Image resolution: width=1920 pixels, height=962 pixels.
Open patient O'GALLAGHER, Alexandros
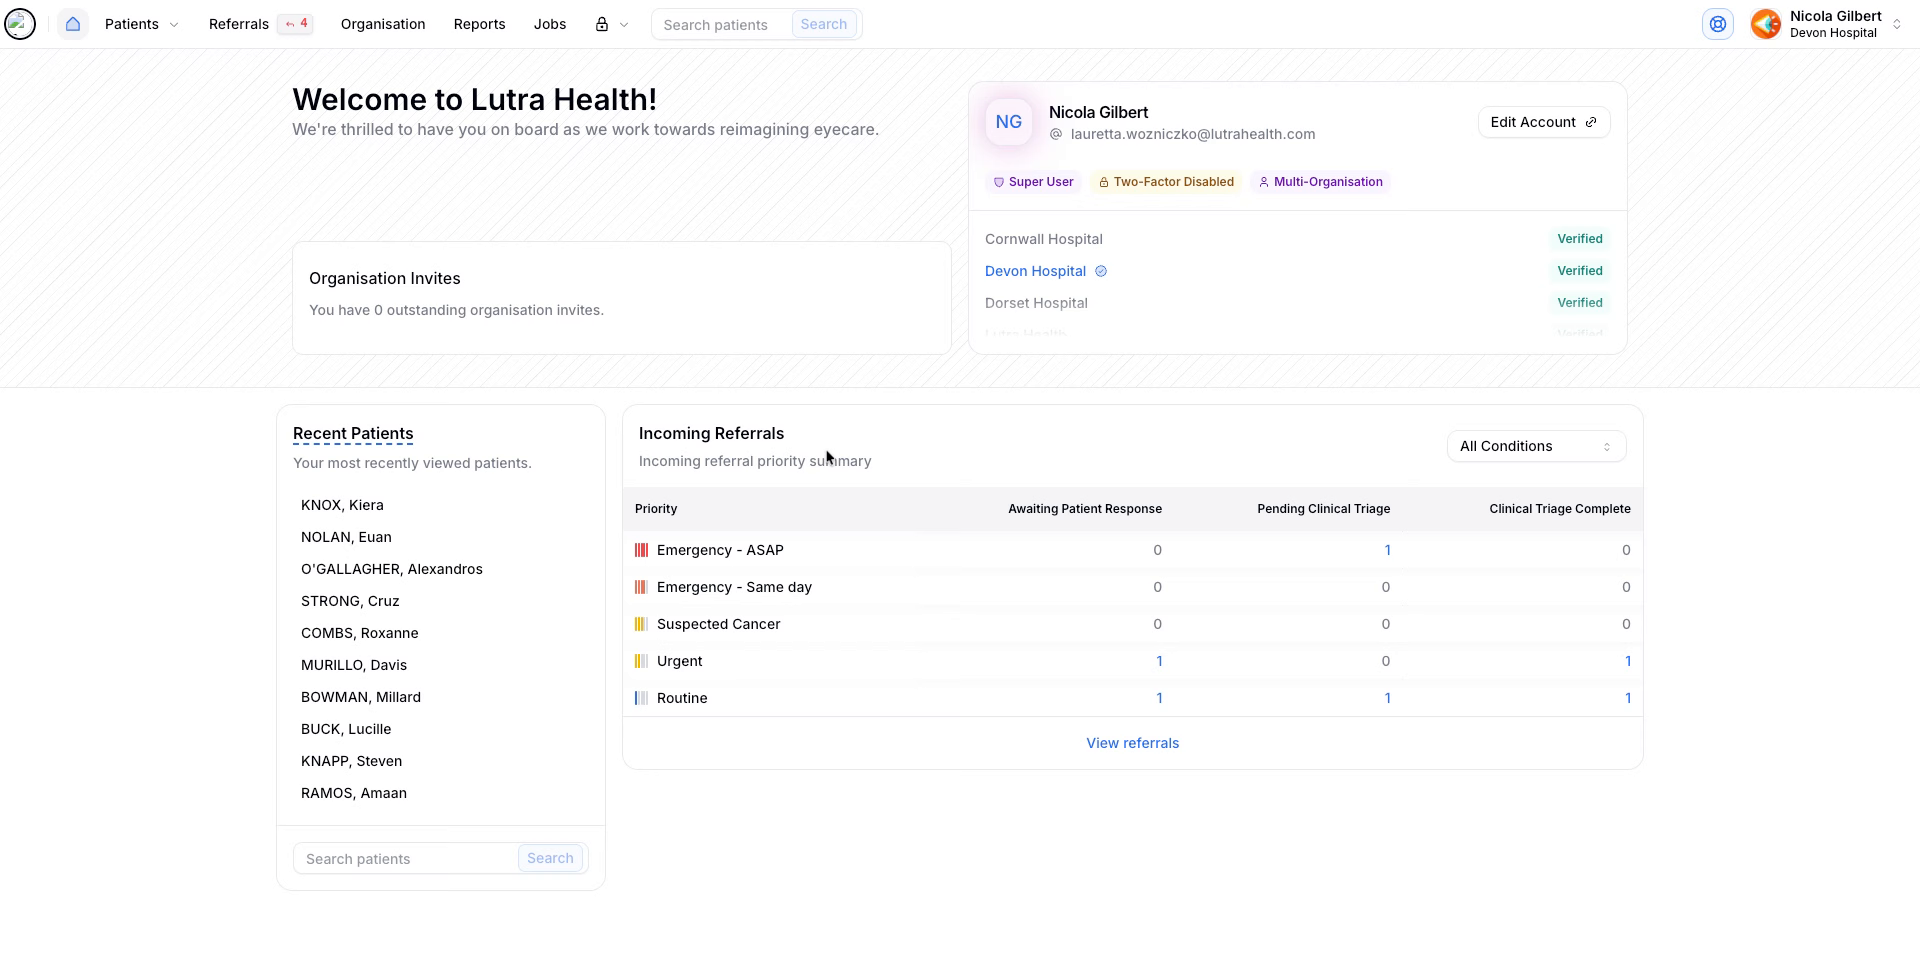pyautogui.click(x=392, y=569)
